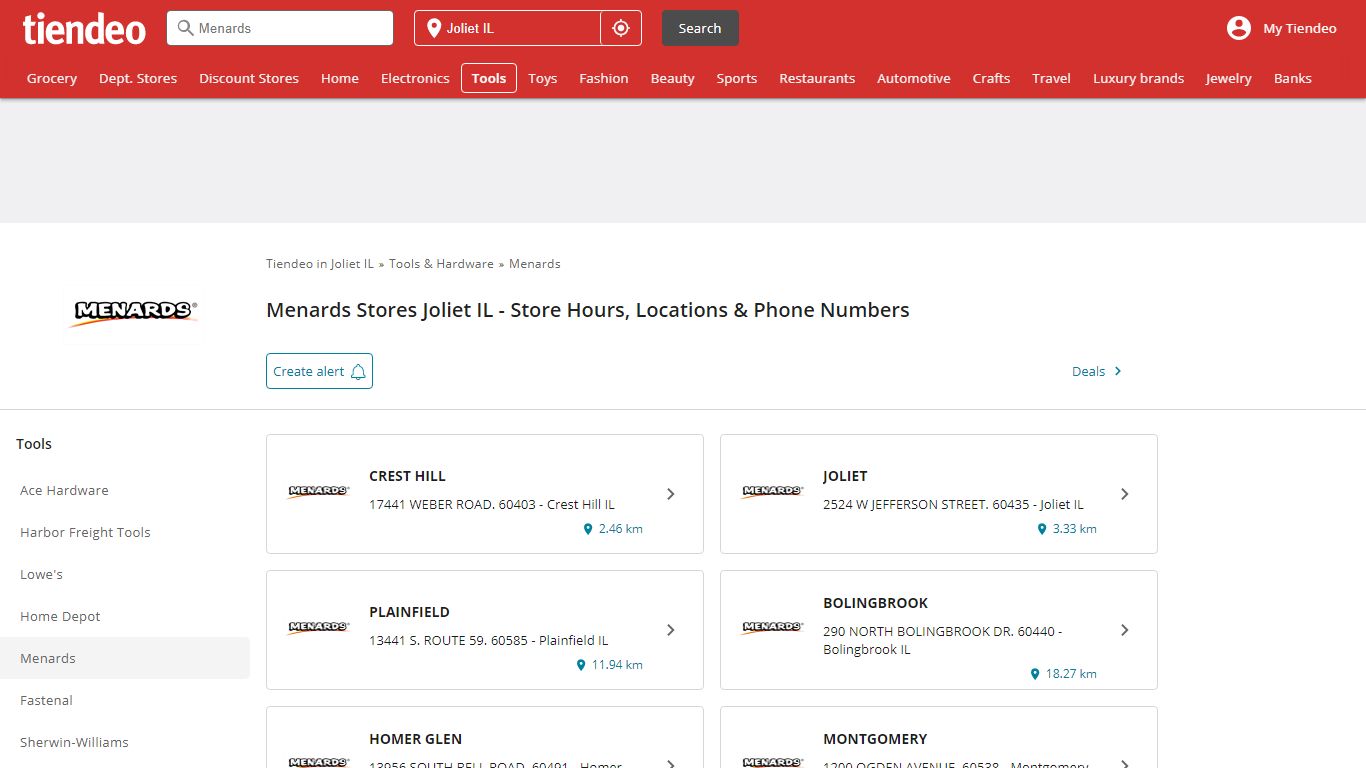Click the tiendeo logo
The width and height of the screenshot is (1366, 768).
pyautogui.click(x=84, y=29)
